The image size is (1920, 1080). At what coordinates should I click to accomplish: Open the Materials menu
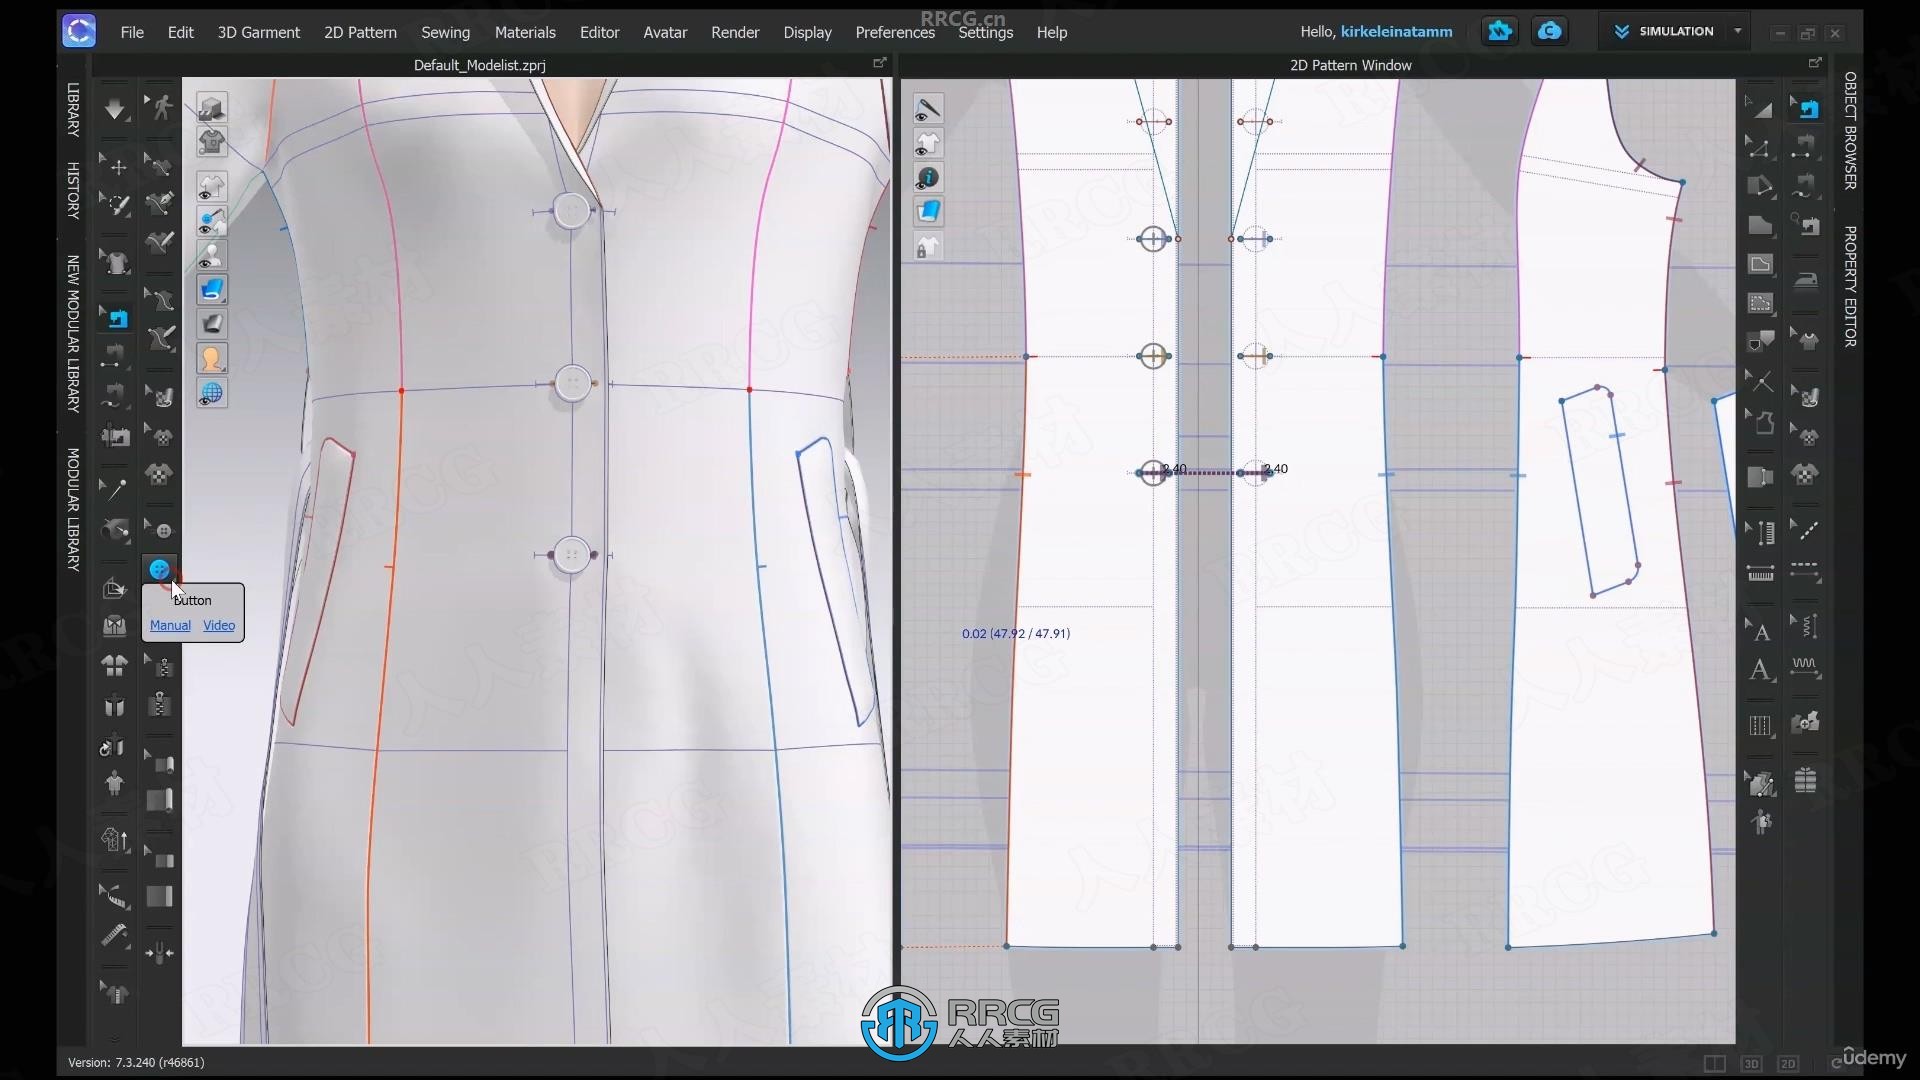[525, 32]
